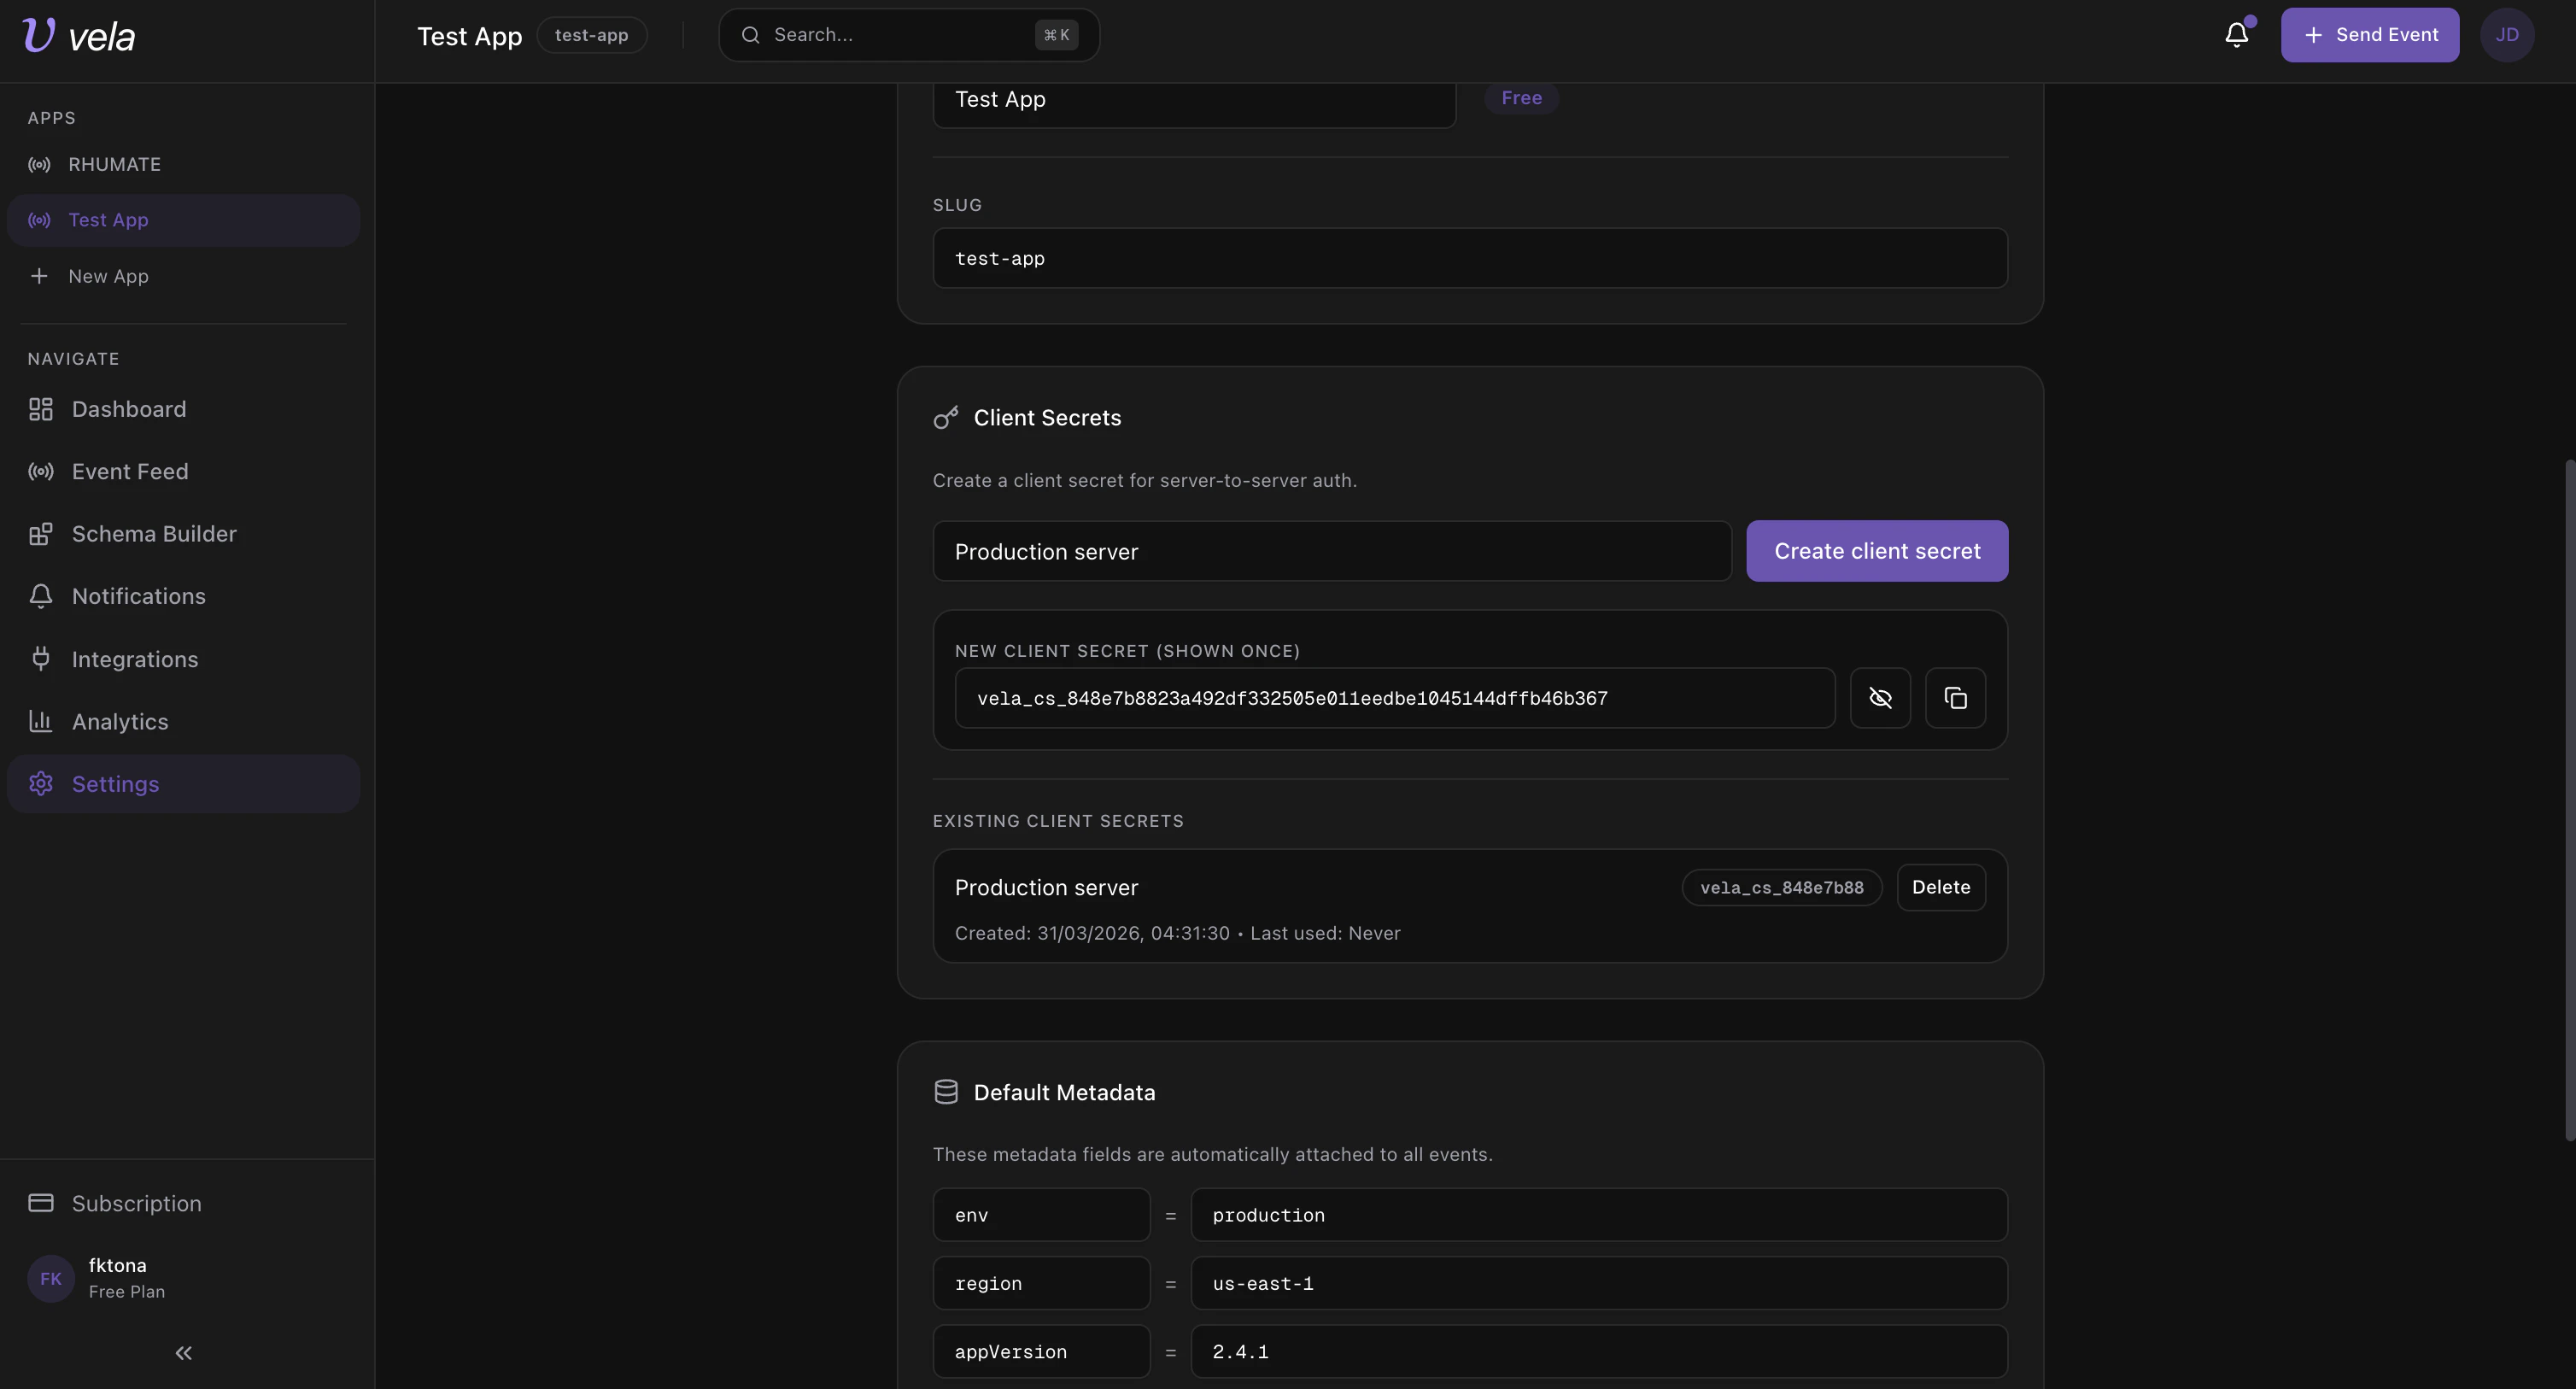The height and width of the screenshot is (1389, 2576).
Task: Click the Default Metadata database icon
Action: [946, 1091]
